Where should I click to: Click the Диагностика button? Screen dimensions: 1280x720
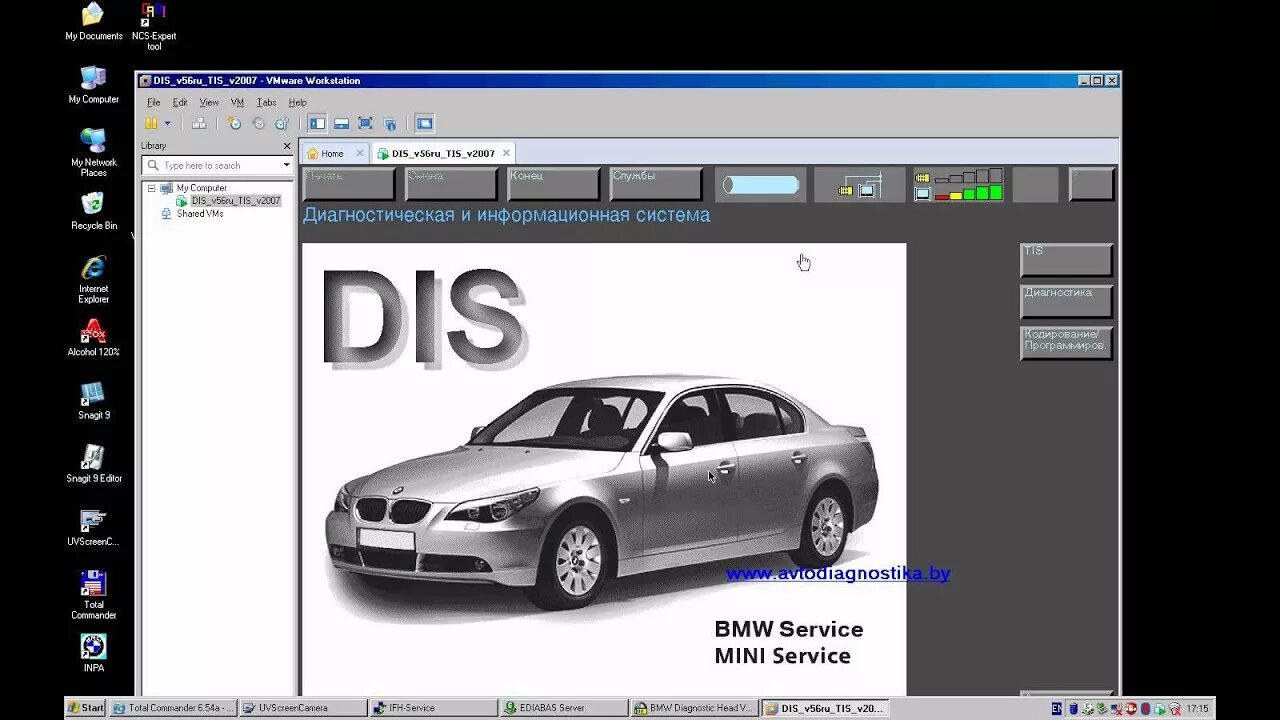coord(1066,302)
